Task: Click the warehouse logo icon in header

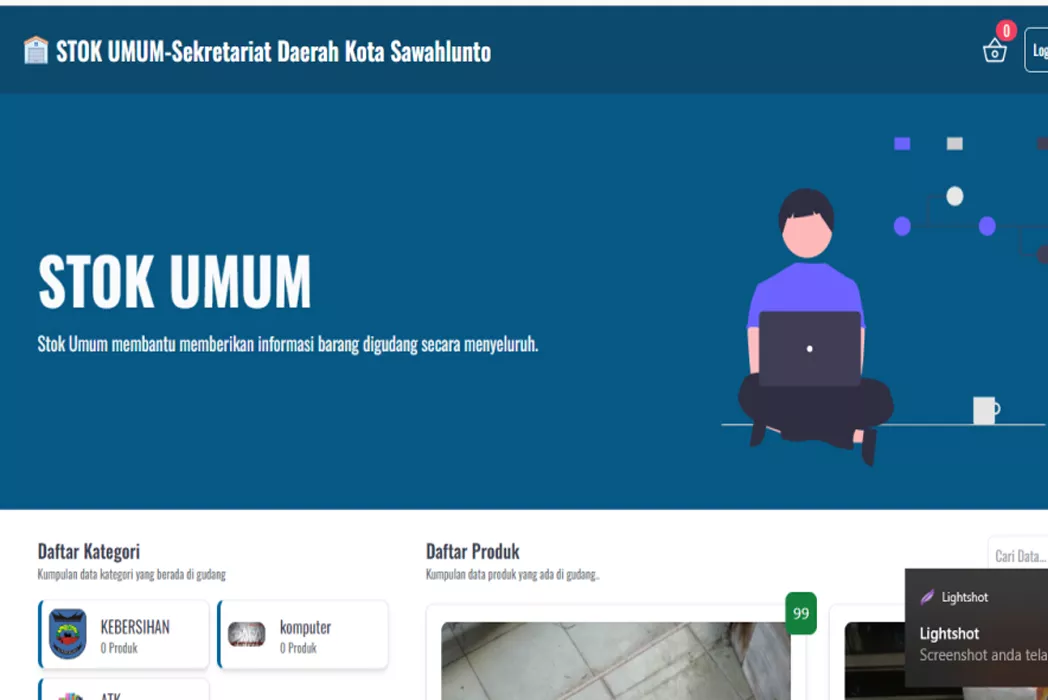Action: point(35,50)
